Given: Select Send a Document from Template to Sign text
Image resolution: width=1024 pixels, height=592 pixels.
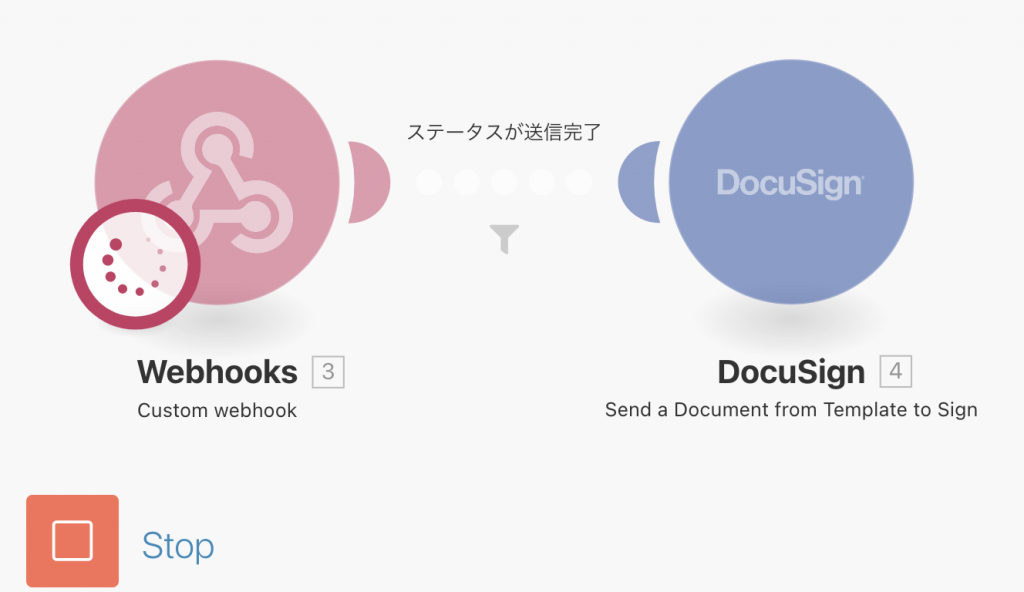Looking at the screenshot, I should click(x=791, y=410).
